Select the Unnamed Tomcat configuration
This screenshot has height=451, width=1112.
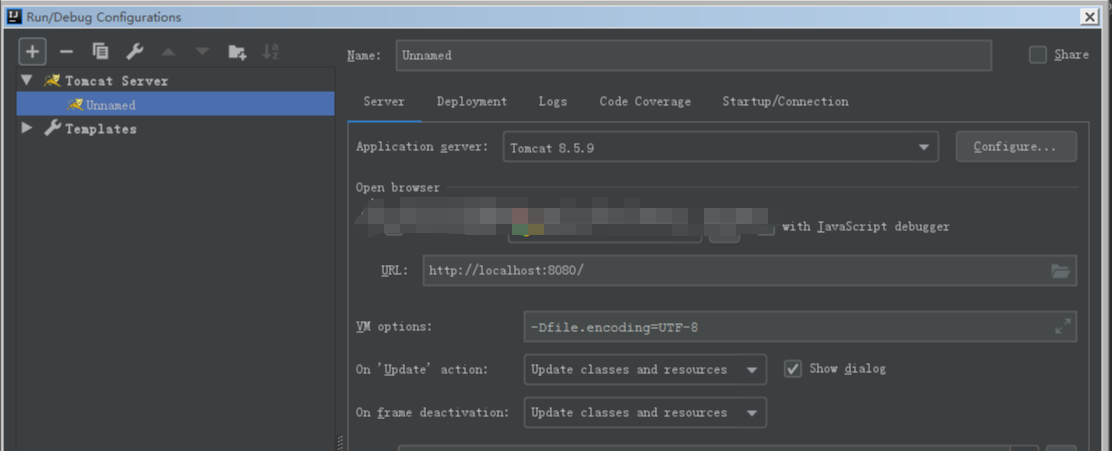pyautogui.click(x=175, y=104)
